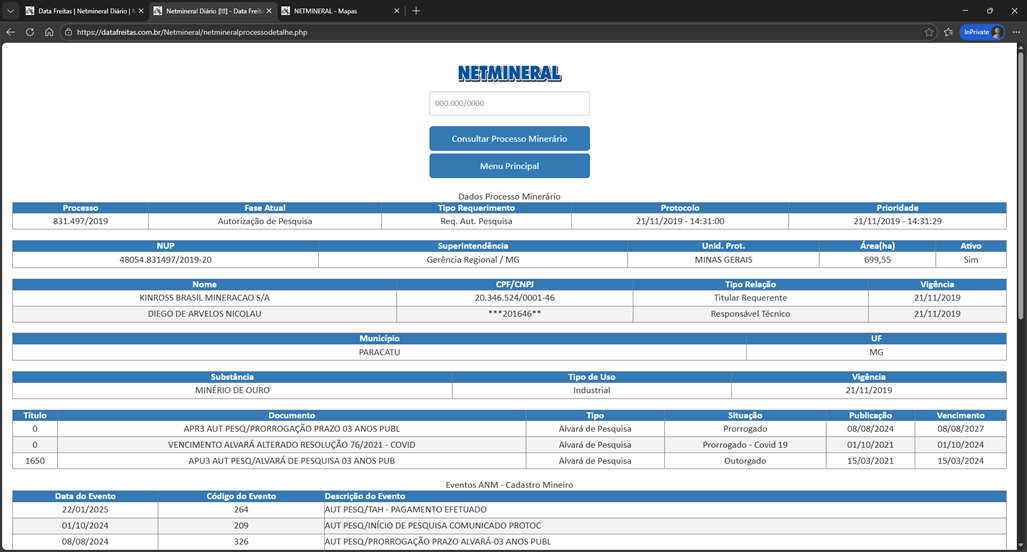
Task: Click the browser address bar URL
Action: point(192,32)
